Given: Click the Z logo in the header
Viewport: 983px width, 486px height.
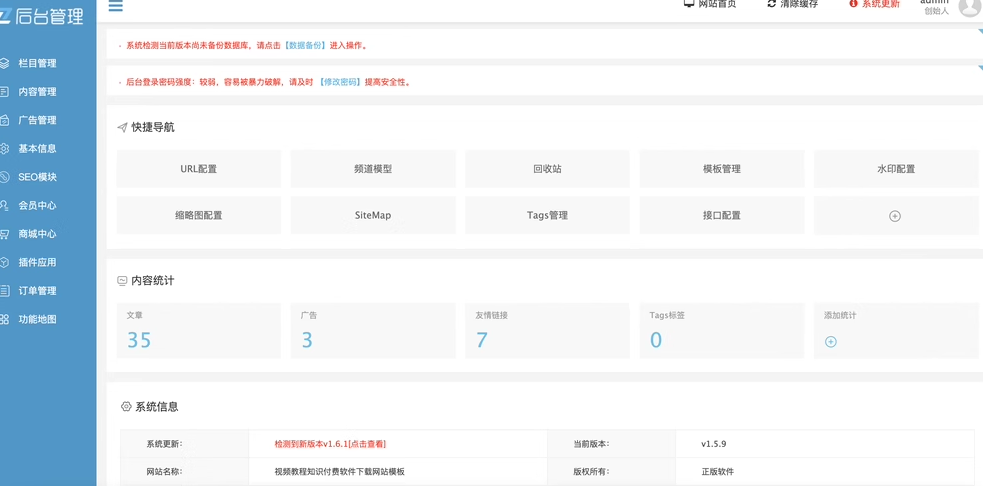Looking at the screenshot, I should point(4,16).
